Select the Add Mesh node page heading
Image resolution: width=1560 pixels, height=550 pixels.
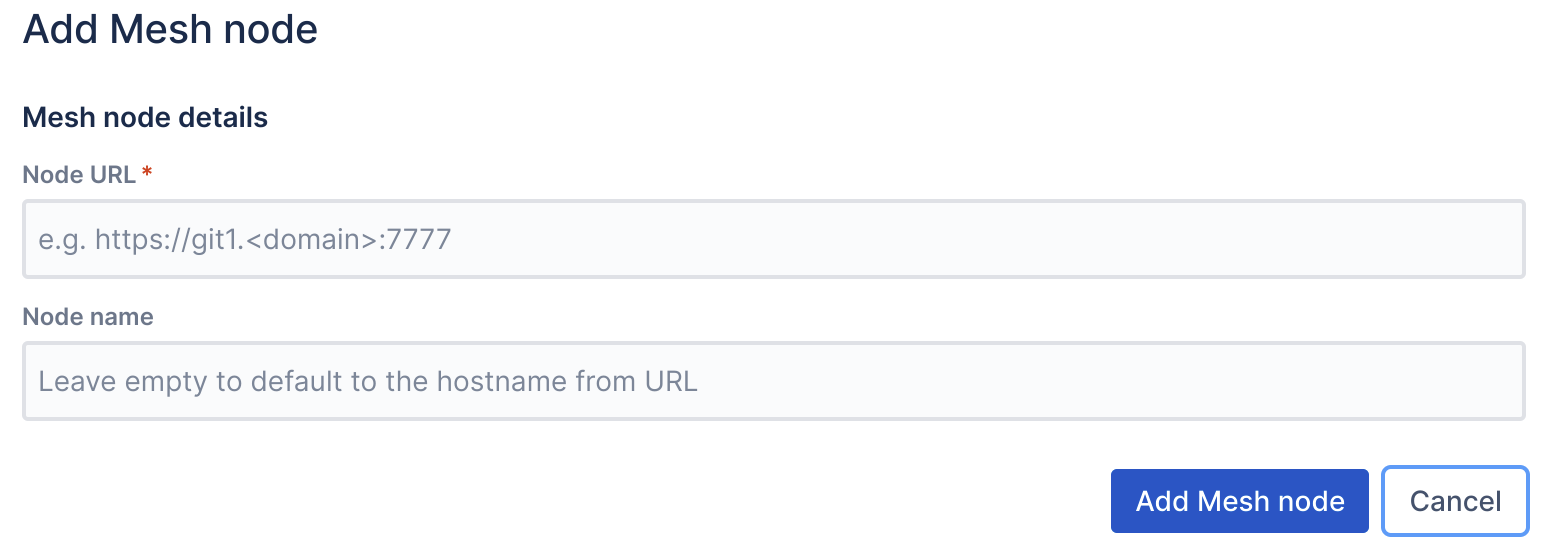pos(170,29)
